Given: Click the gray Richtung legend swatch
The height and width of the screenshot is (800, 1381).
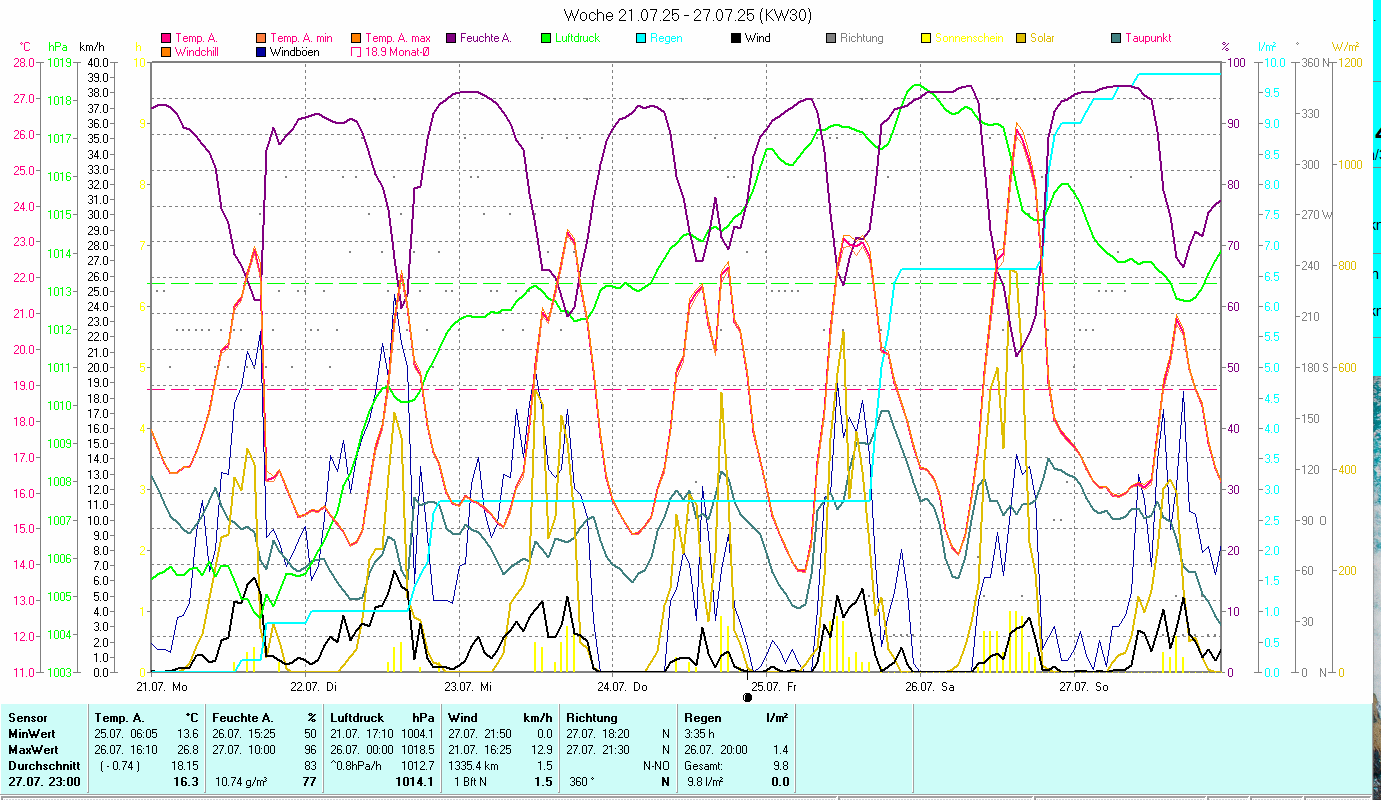Looking at the screenshot, I should [831, 39].
